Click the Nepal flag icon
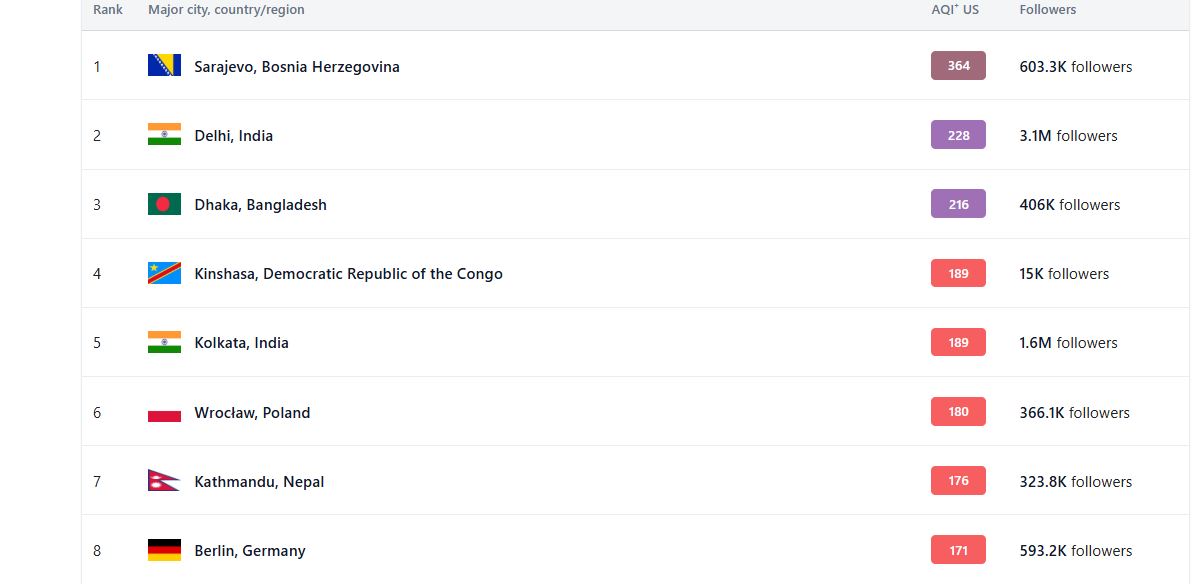 tap(163, 481)
